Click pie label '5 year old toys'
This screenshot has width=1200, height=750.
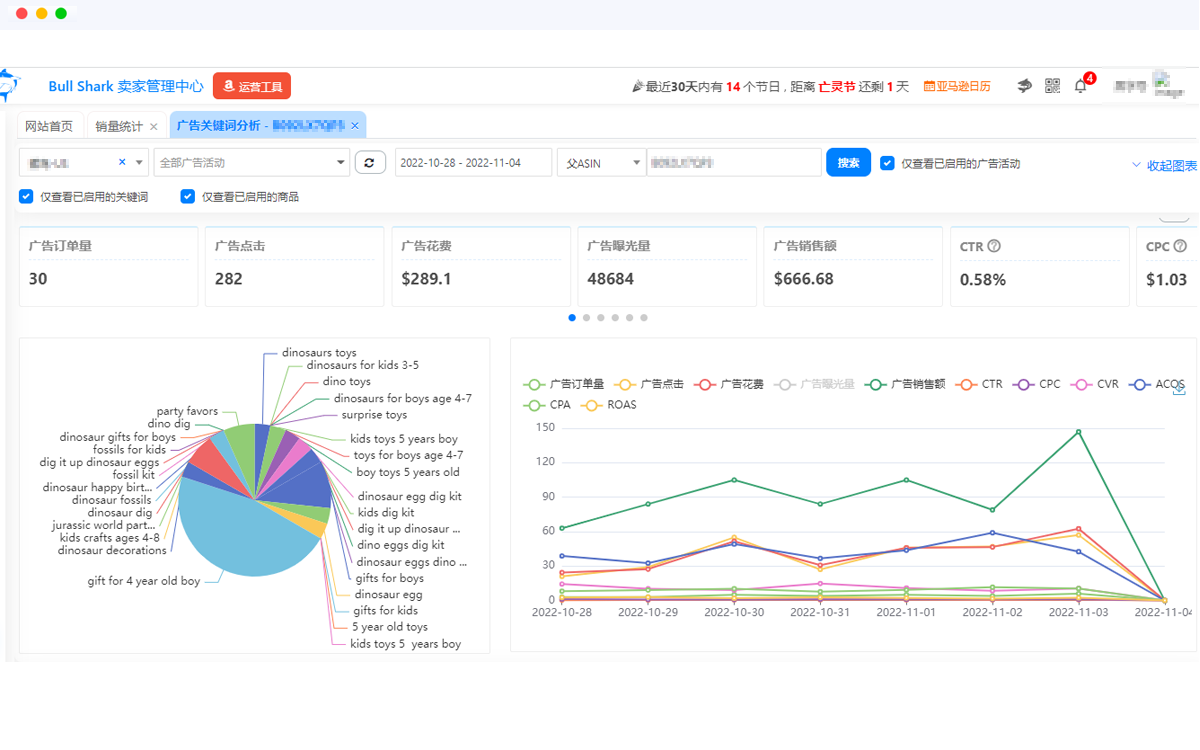tap(389, 627)
